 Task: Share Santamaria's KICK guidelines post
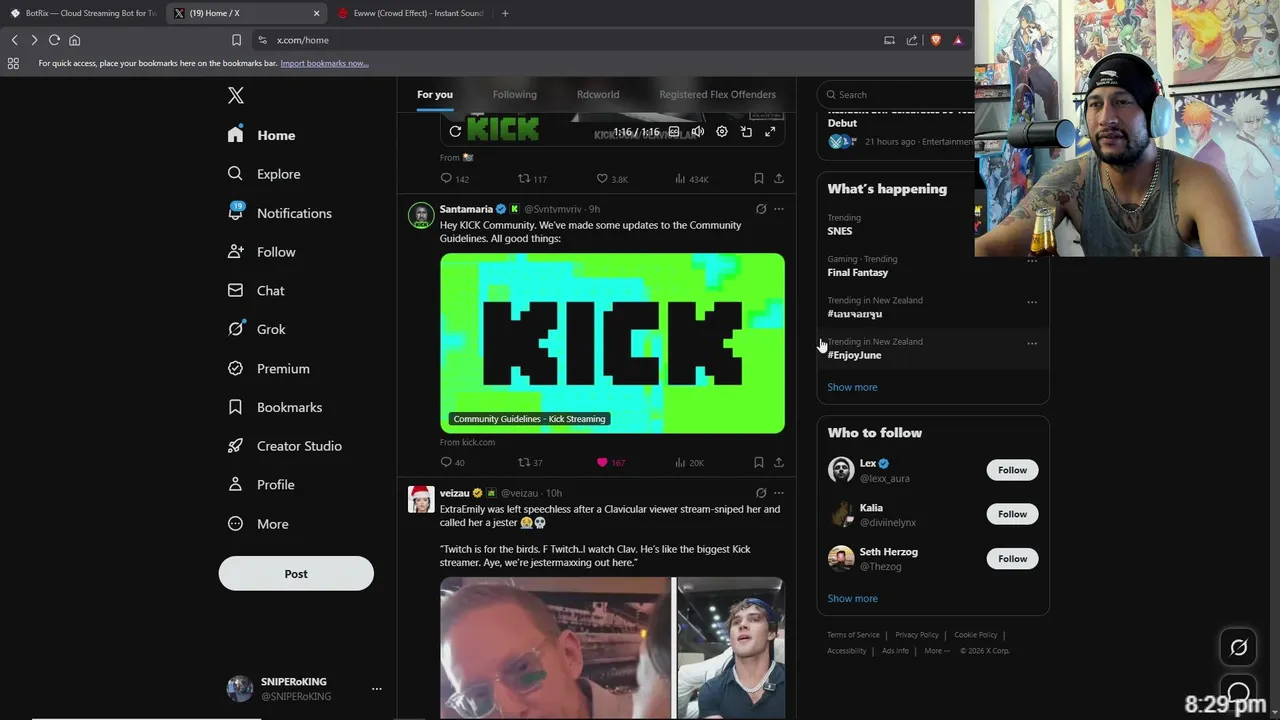(x=779, y=462)
